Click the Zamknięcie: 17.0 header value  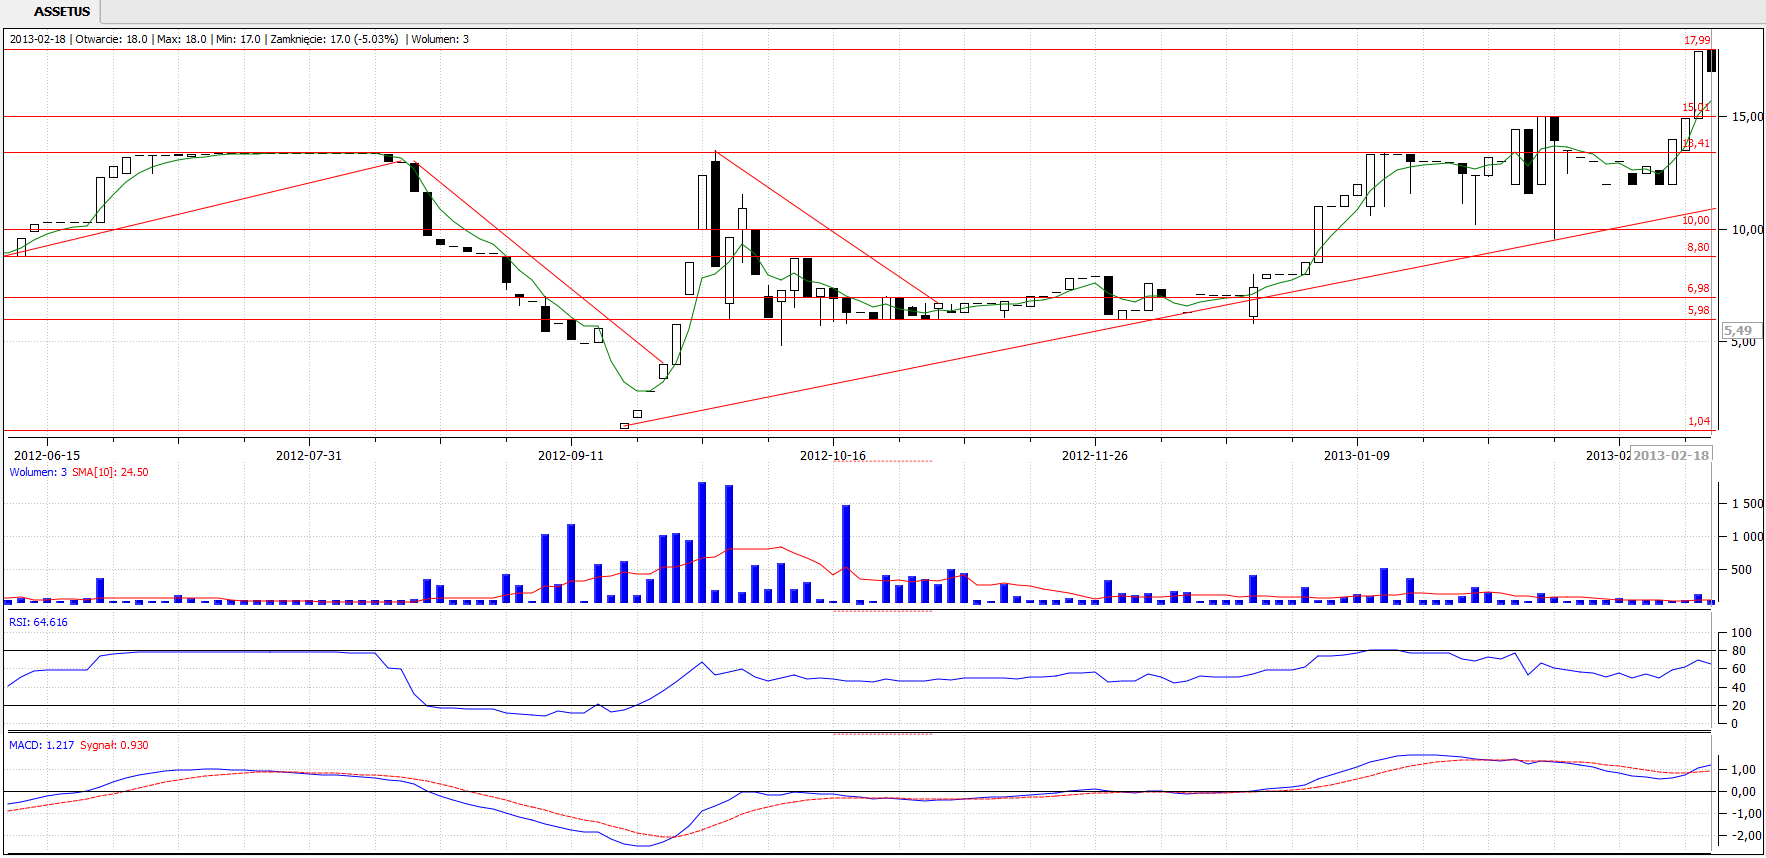click(x=334, y=40)
